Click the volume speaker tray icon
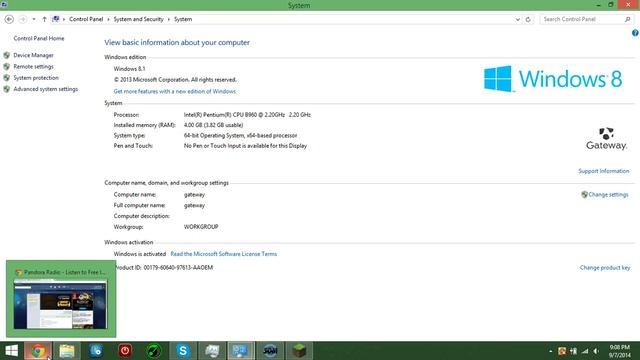640x360 pixels. click(596, 351)
